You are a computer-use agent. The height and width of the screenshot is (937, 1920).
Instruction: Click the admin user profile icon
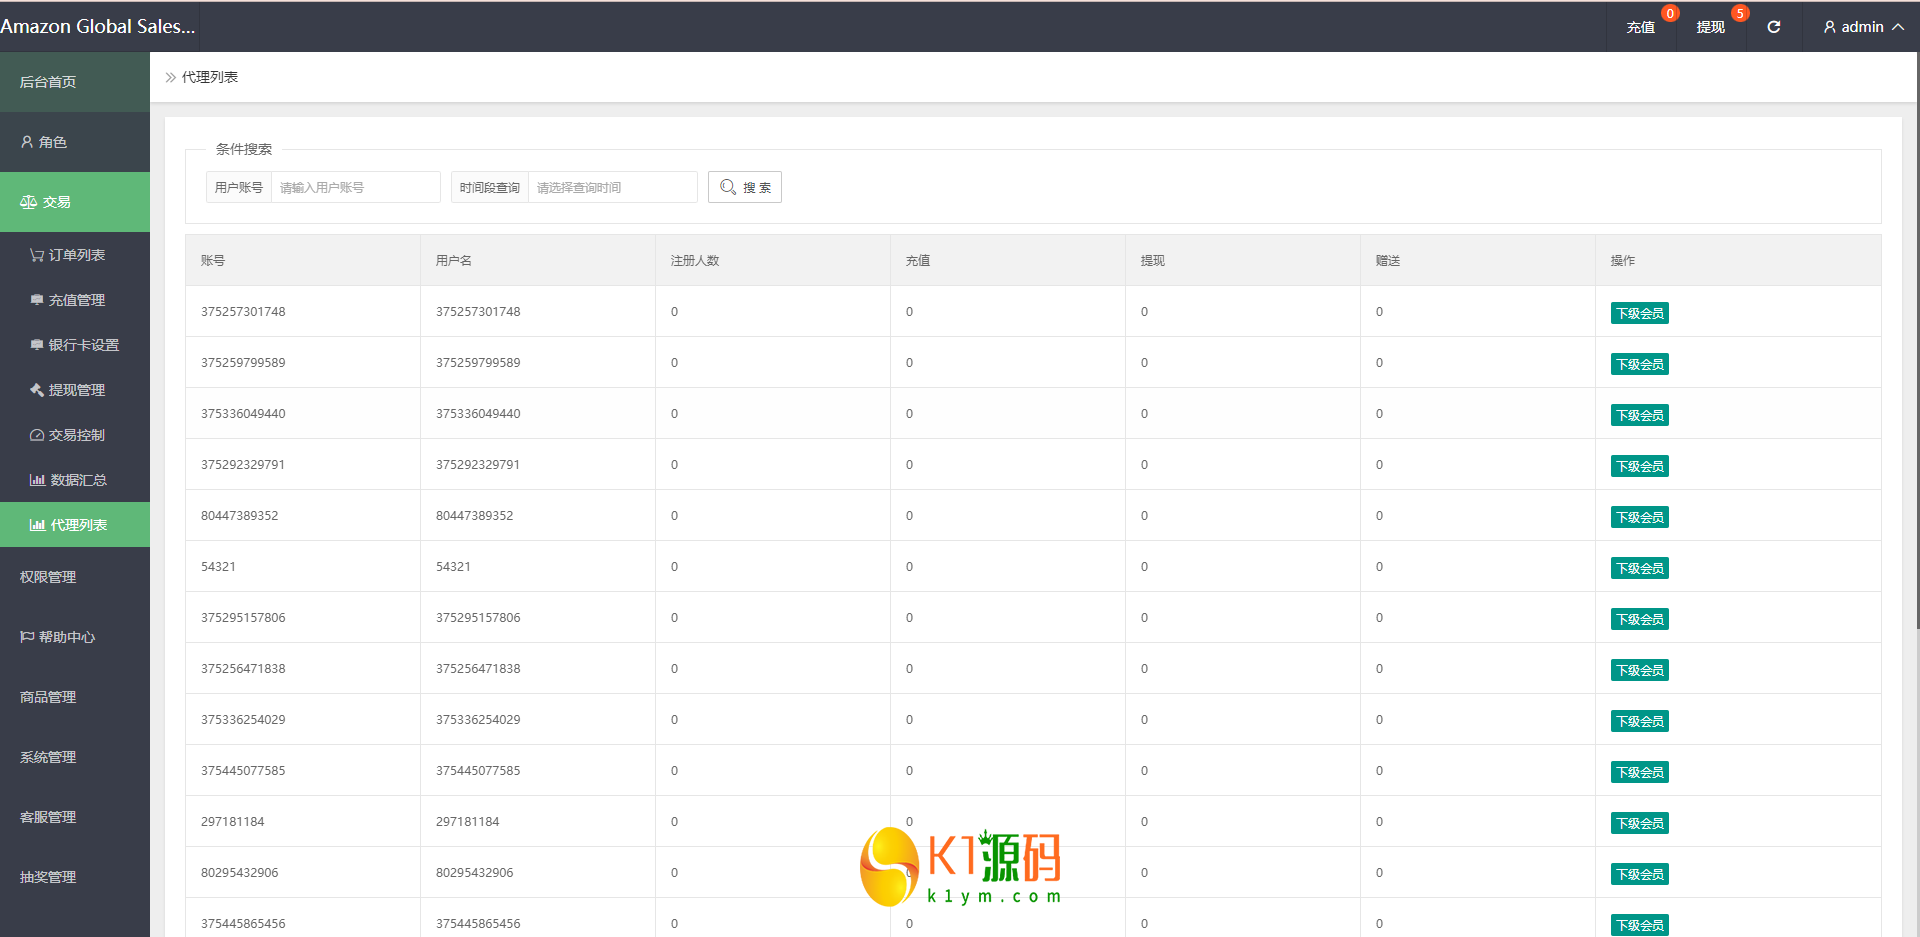pyautogui.click(x=1829, y=27)
